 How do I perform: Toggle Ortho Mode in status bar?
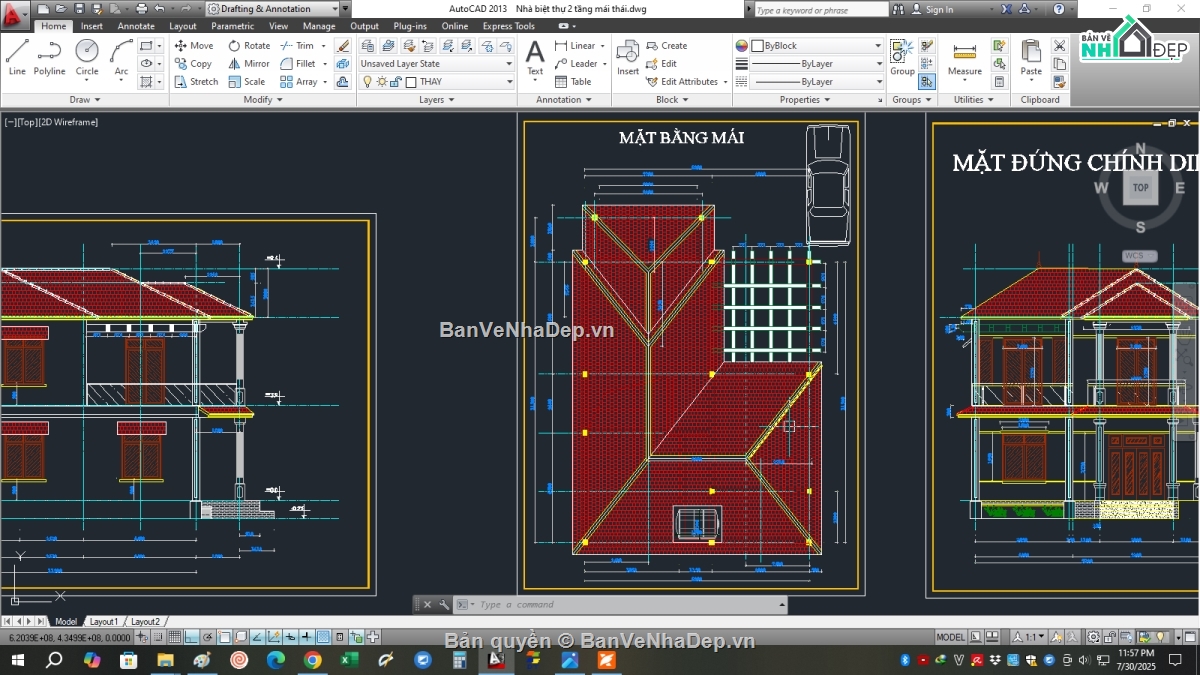pos(192,637)
